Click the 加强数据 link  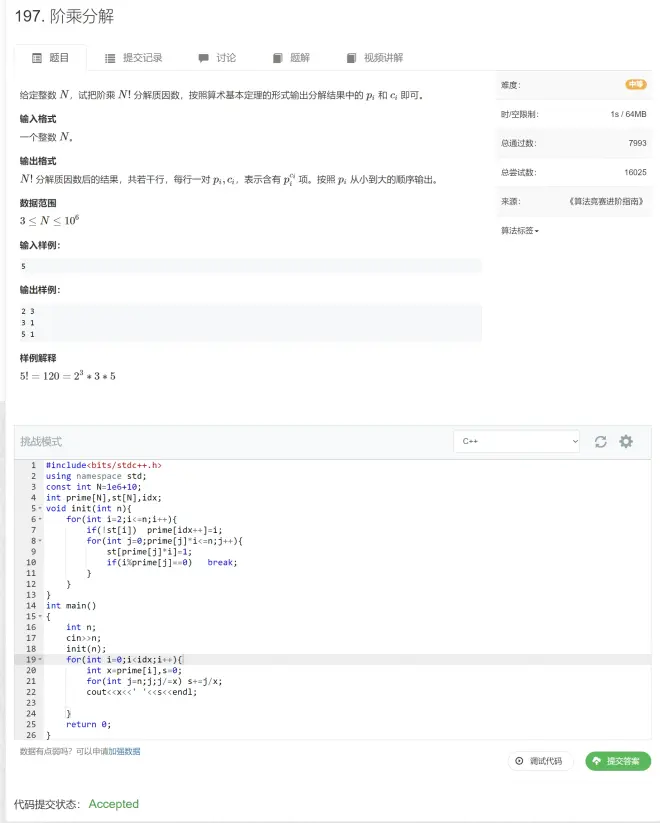(124, 751)
